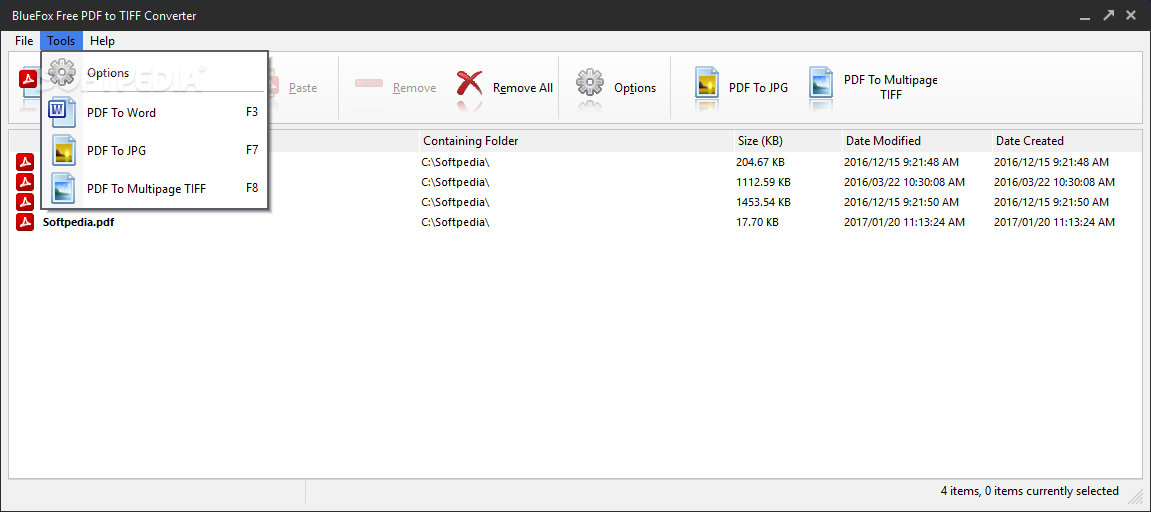Click the 204.67 KB size cell
Image resolution: width=1151 pixels, height=512 pixels.
(759, 162)
